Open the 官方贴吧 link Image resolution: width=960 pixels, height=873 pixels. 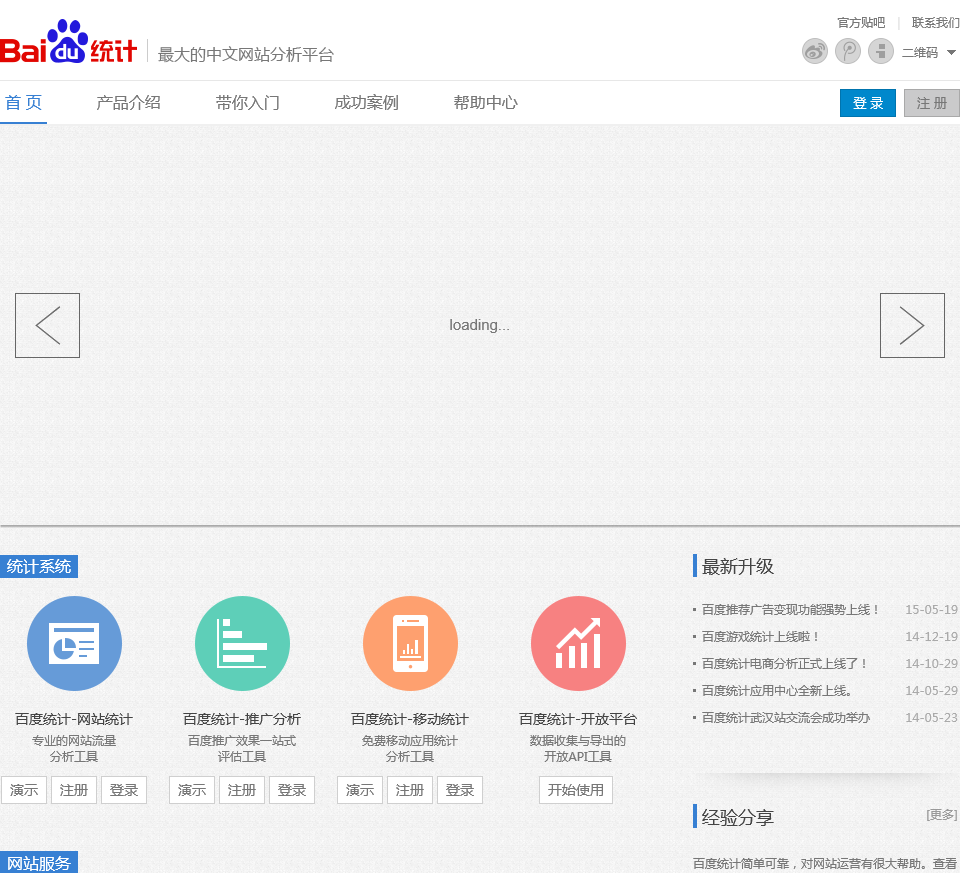click(x=861, y=23)
